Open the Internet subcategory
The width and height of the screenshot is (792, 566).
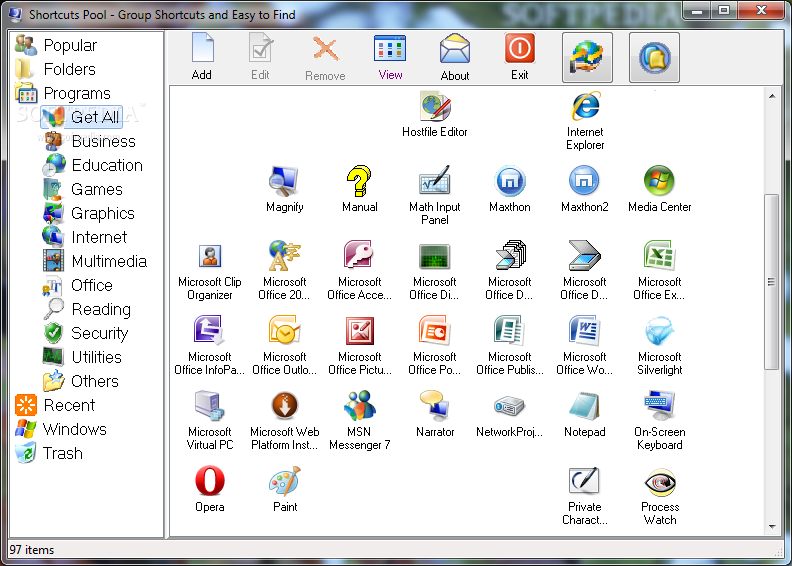[x=85, y=237]
